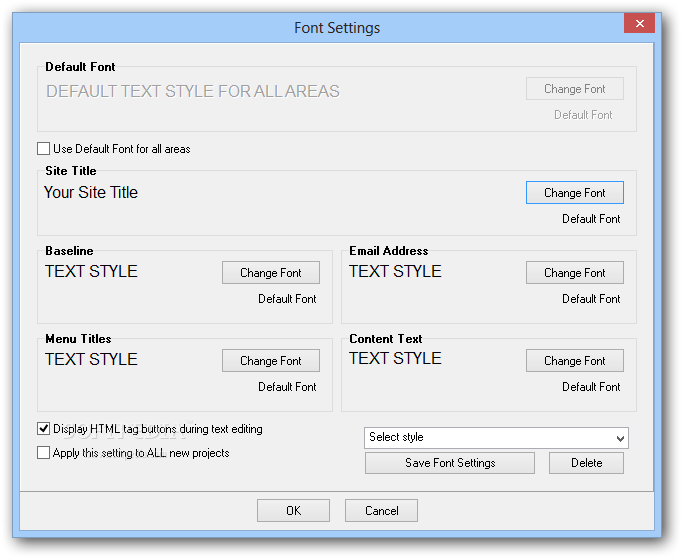Click Save Font Settings button
The image size is (682, 558).
(450, 463)
